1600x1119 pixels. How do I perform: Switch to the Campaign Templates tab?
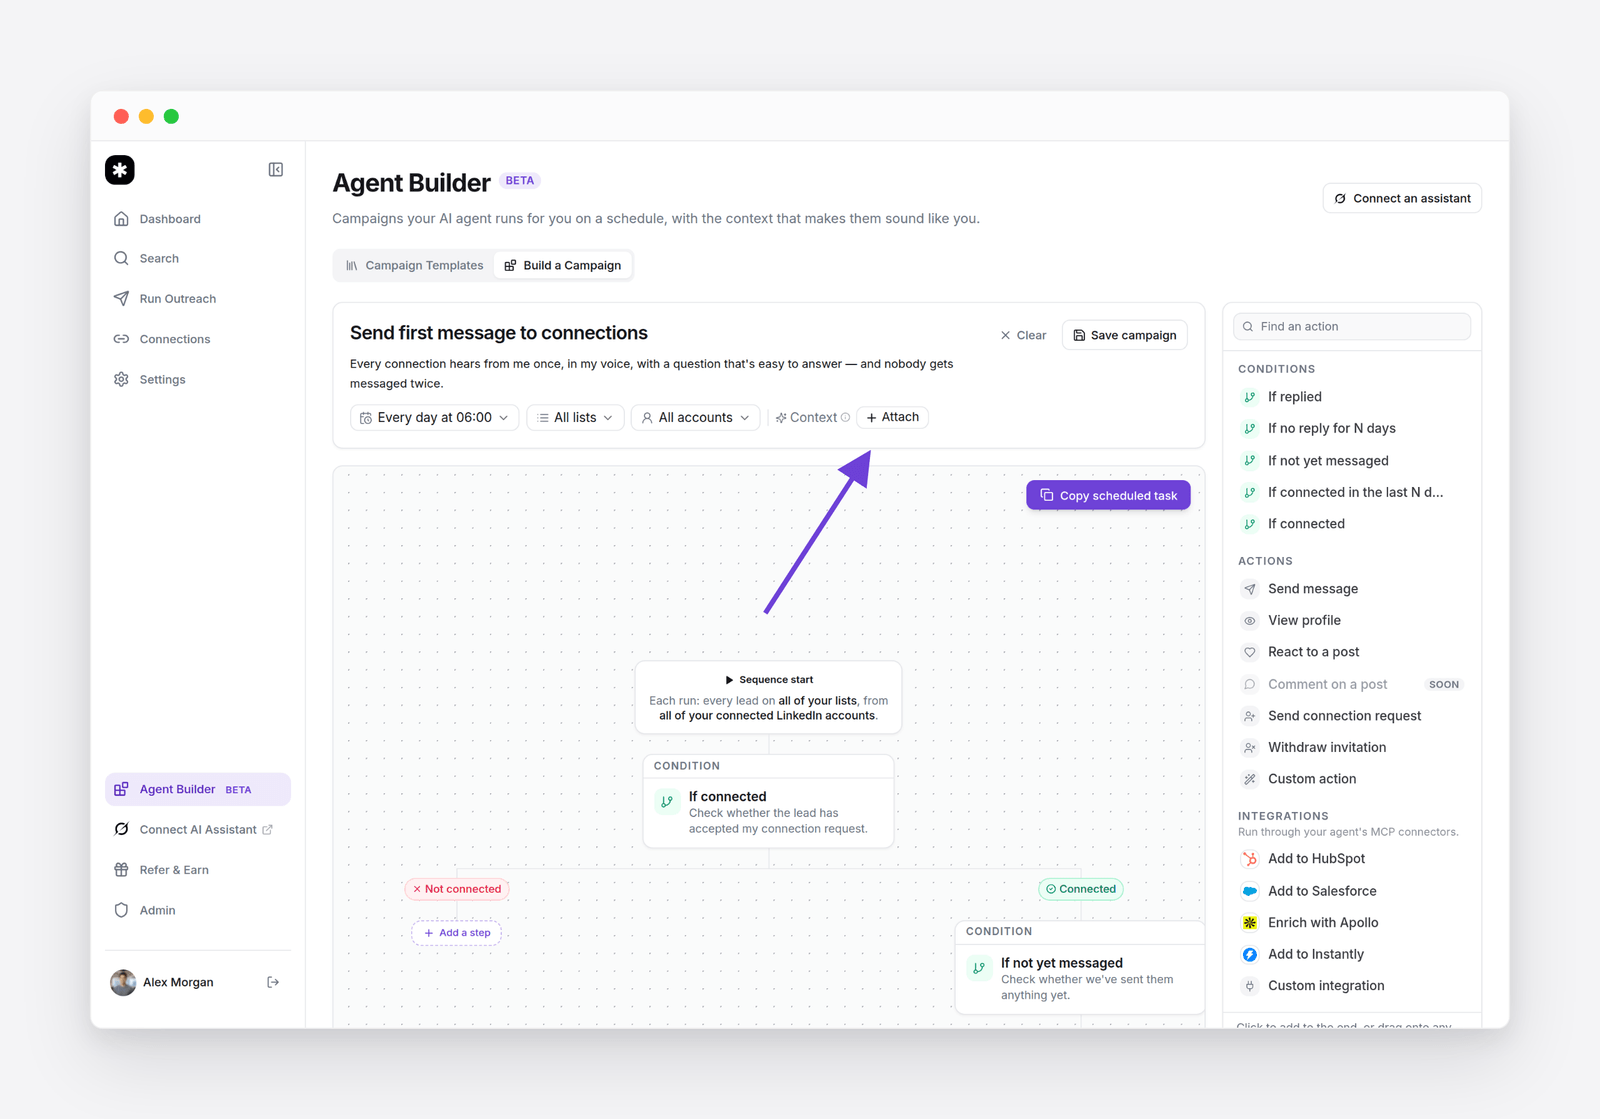point(414,265)
